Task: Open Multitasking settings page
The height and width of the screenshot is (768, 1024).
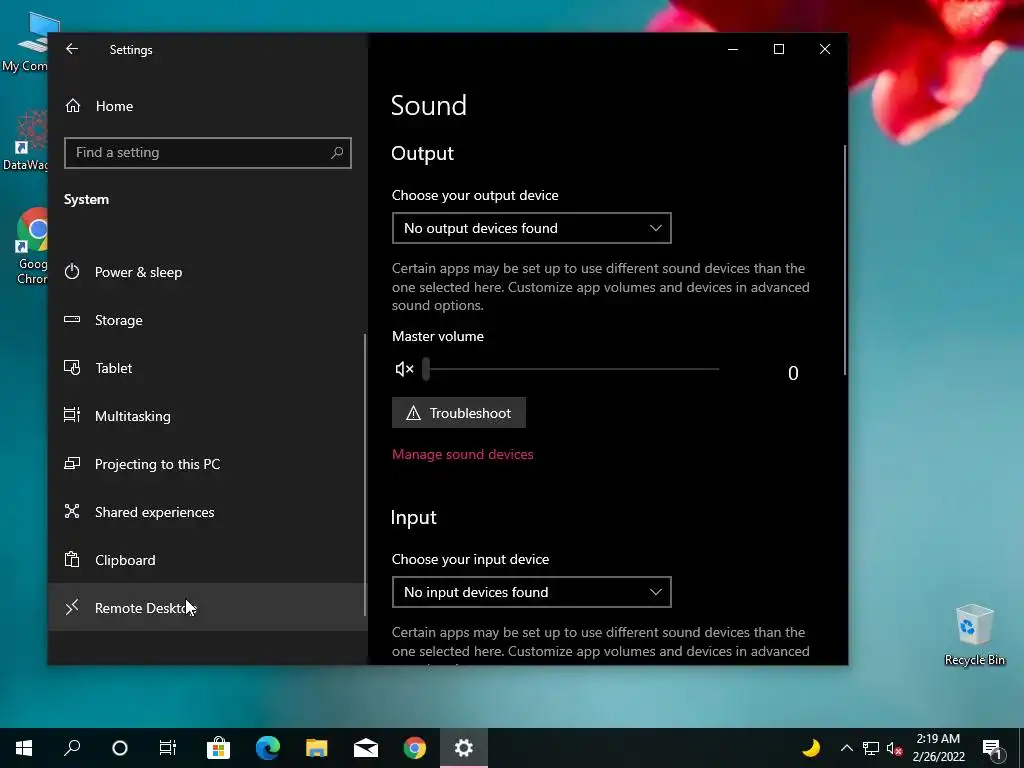Action: (x=208, y=416)
